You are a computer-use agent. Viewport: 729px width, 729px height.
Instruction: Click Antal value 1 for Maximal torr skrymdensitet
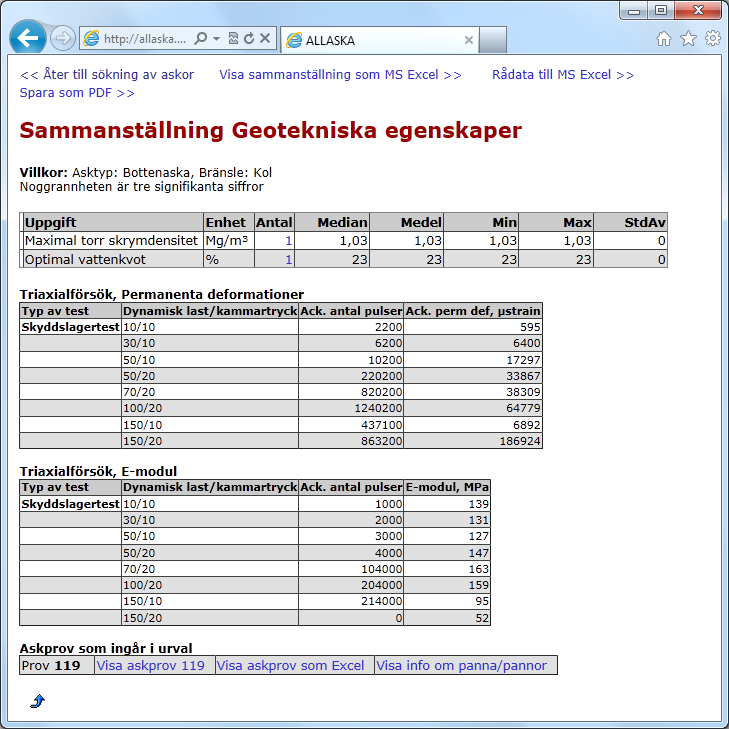pyautogui.click(x=288, y=241)
